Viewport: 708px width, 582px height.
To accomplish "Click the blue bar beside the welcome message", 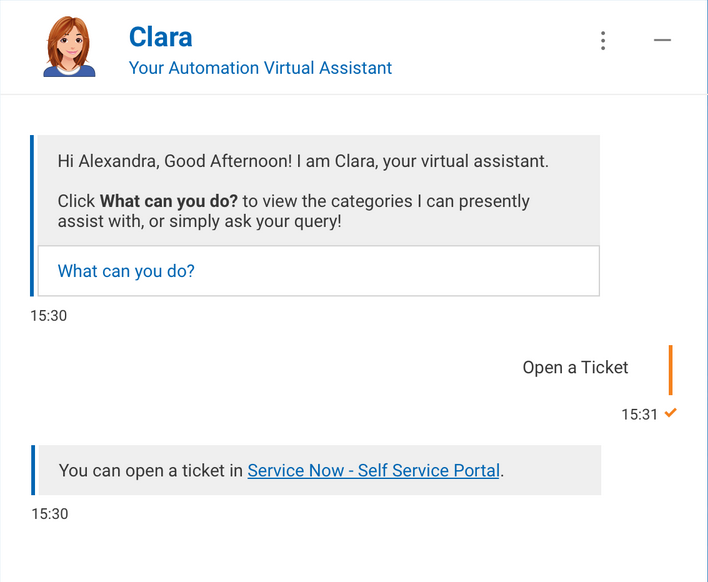I will point(32,215).
